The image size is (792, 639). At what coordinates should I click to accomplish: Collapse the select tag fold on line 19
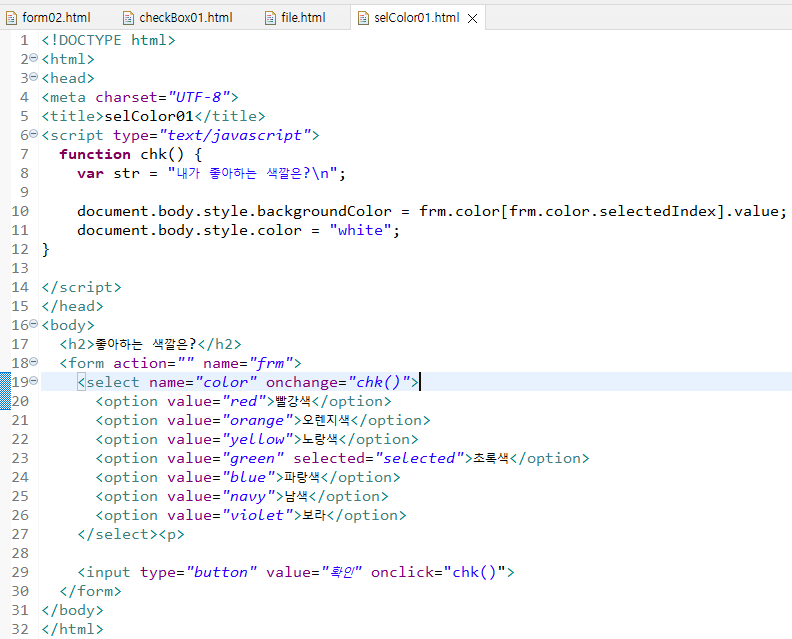point(33,381)
